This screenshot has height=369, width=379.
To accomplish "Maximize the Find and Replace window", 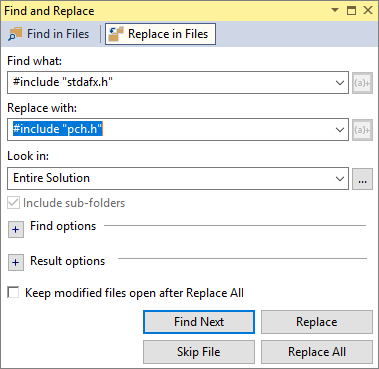I will click(x=351, y=10).
